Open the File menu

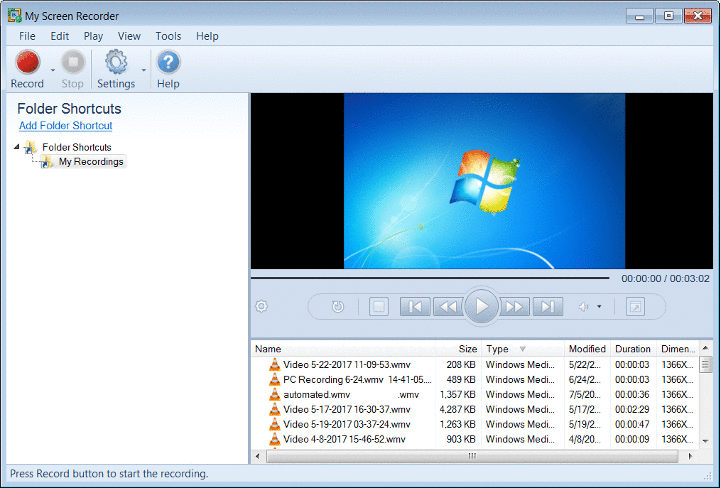point(27,36)
